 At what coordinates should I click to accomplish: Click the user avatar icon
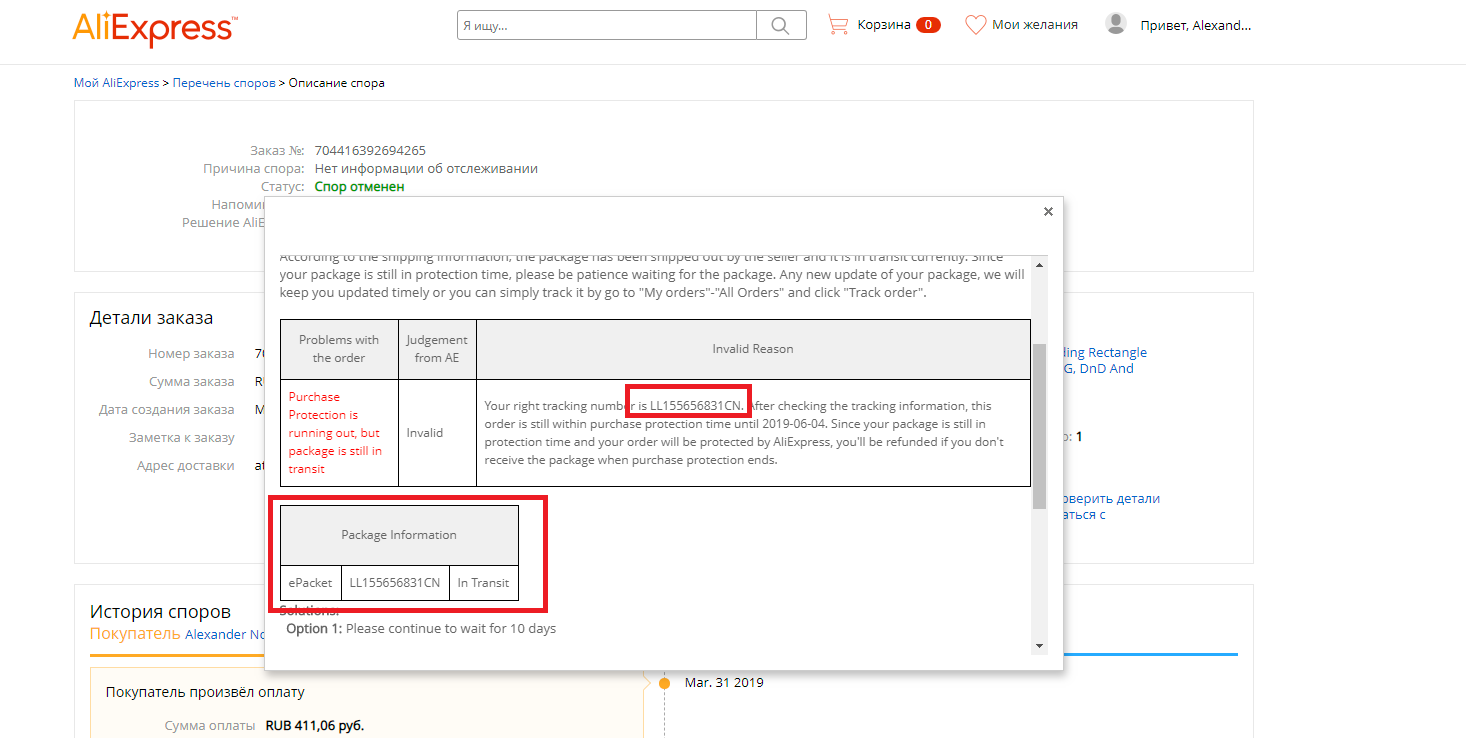(1116, 24)
